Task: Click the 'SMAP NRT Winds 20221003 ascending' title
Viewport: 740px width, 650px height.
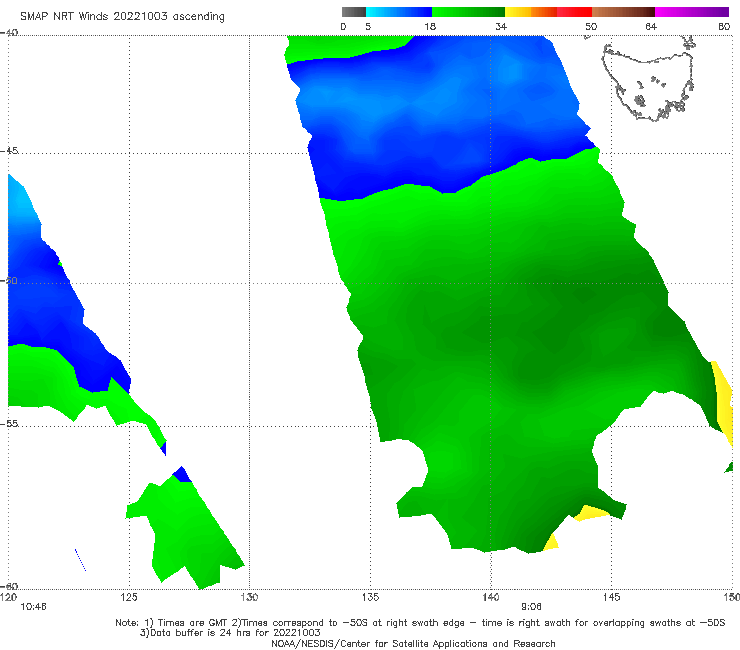Action: tap(122, 16)
